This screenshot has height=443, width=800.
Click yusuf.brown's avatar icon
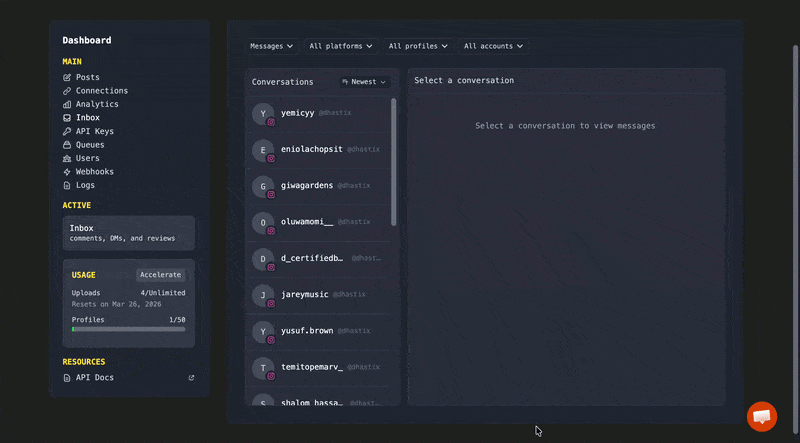click(x=263, y=332)
